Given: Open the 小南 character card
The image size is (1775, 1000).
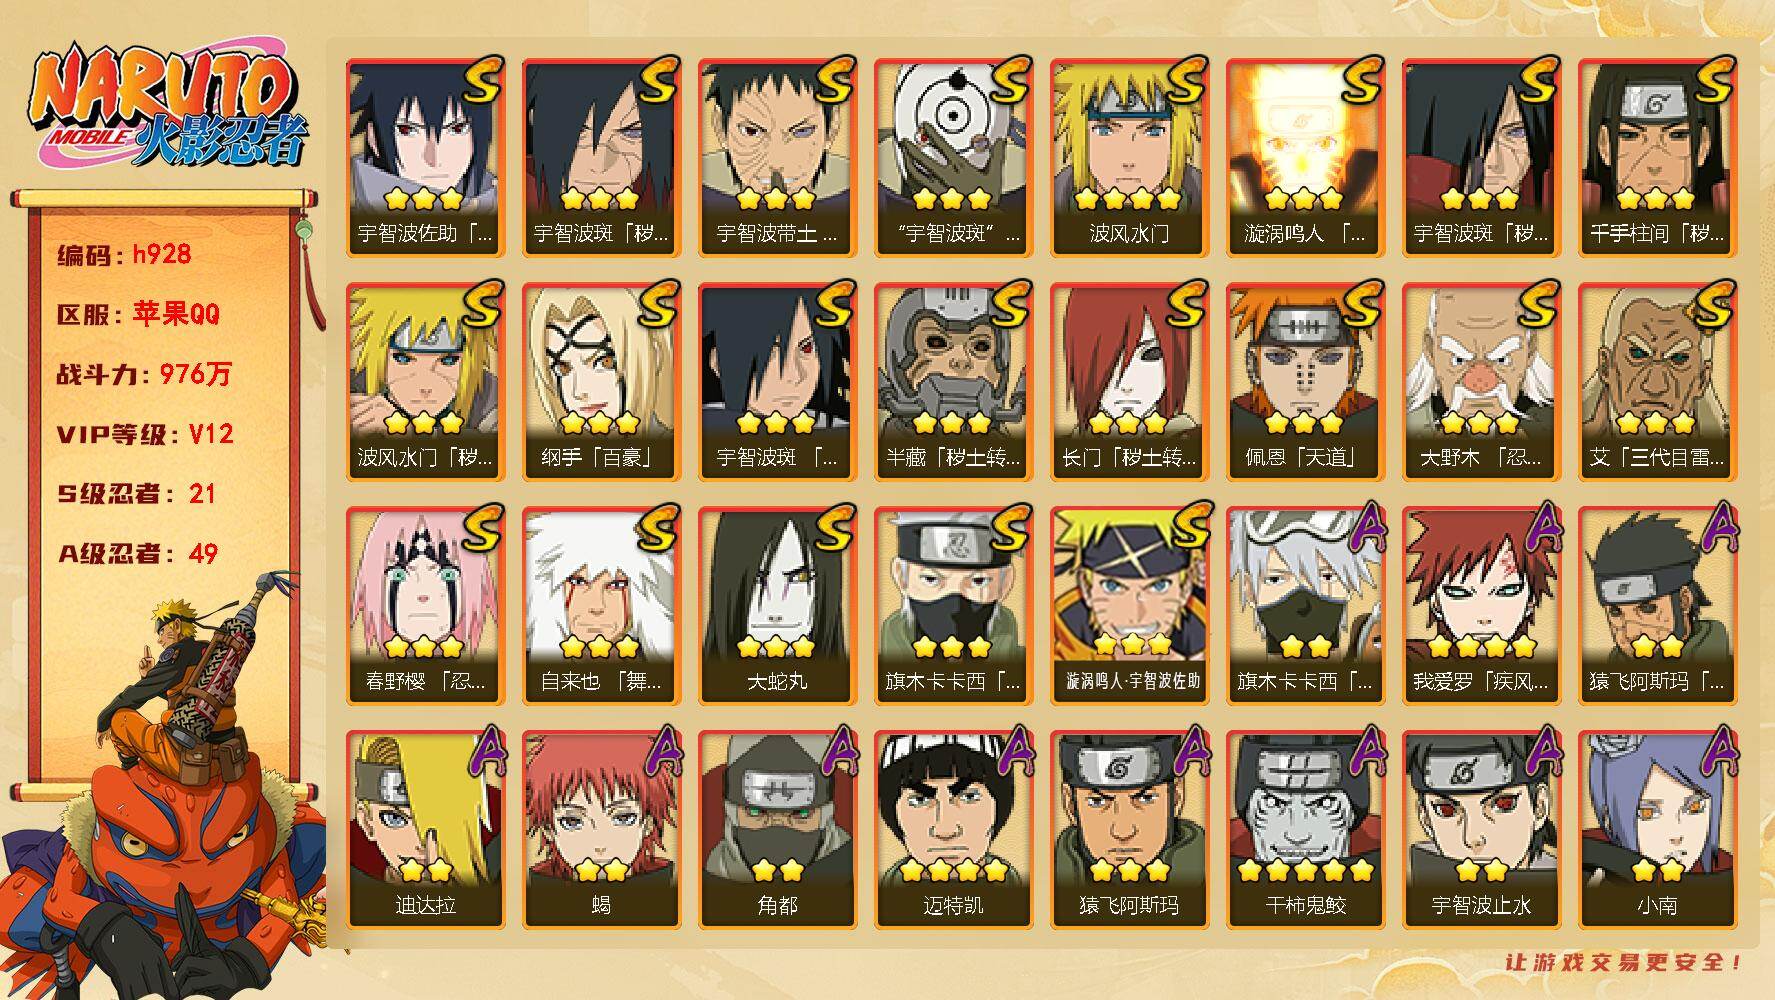Looking at the screenshot, I should (x=1657, y=829).
